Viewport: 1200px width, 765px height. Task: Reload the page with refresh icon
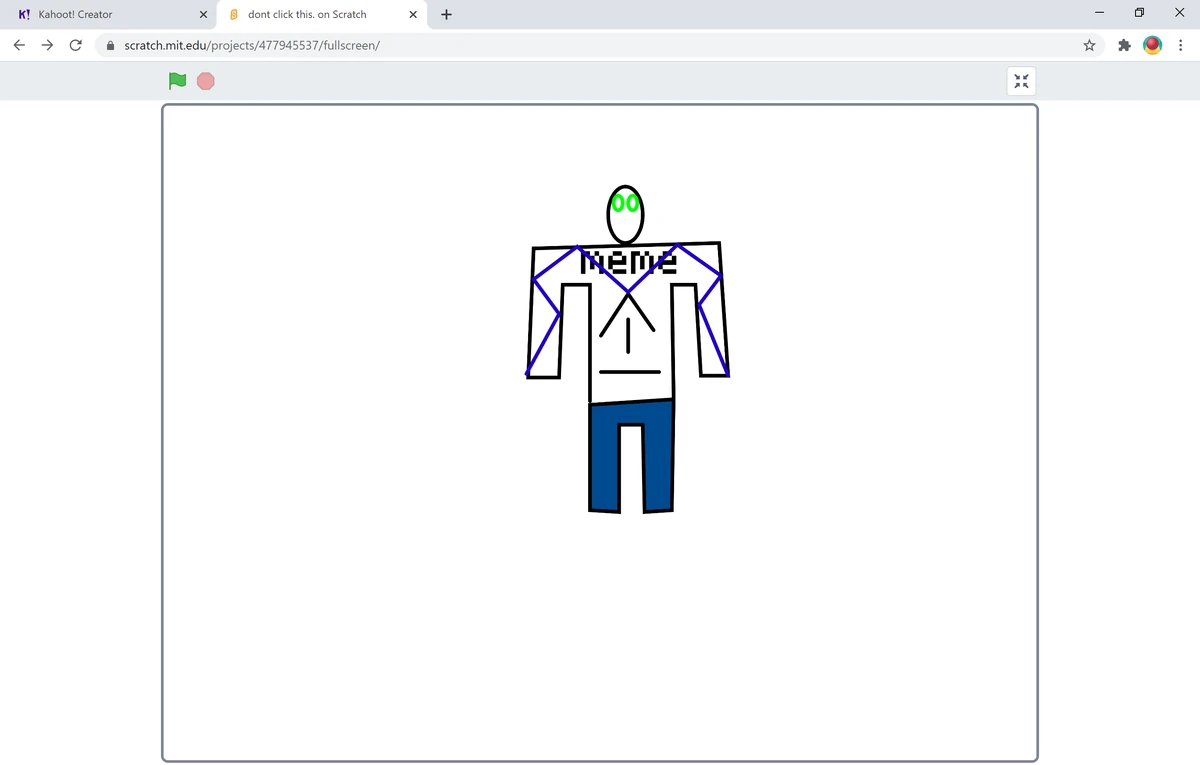click(x=75, y=45)
